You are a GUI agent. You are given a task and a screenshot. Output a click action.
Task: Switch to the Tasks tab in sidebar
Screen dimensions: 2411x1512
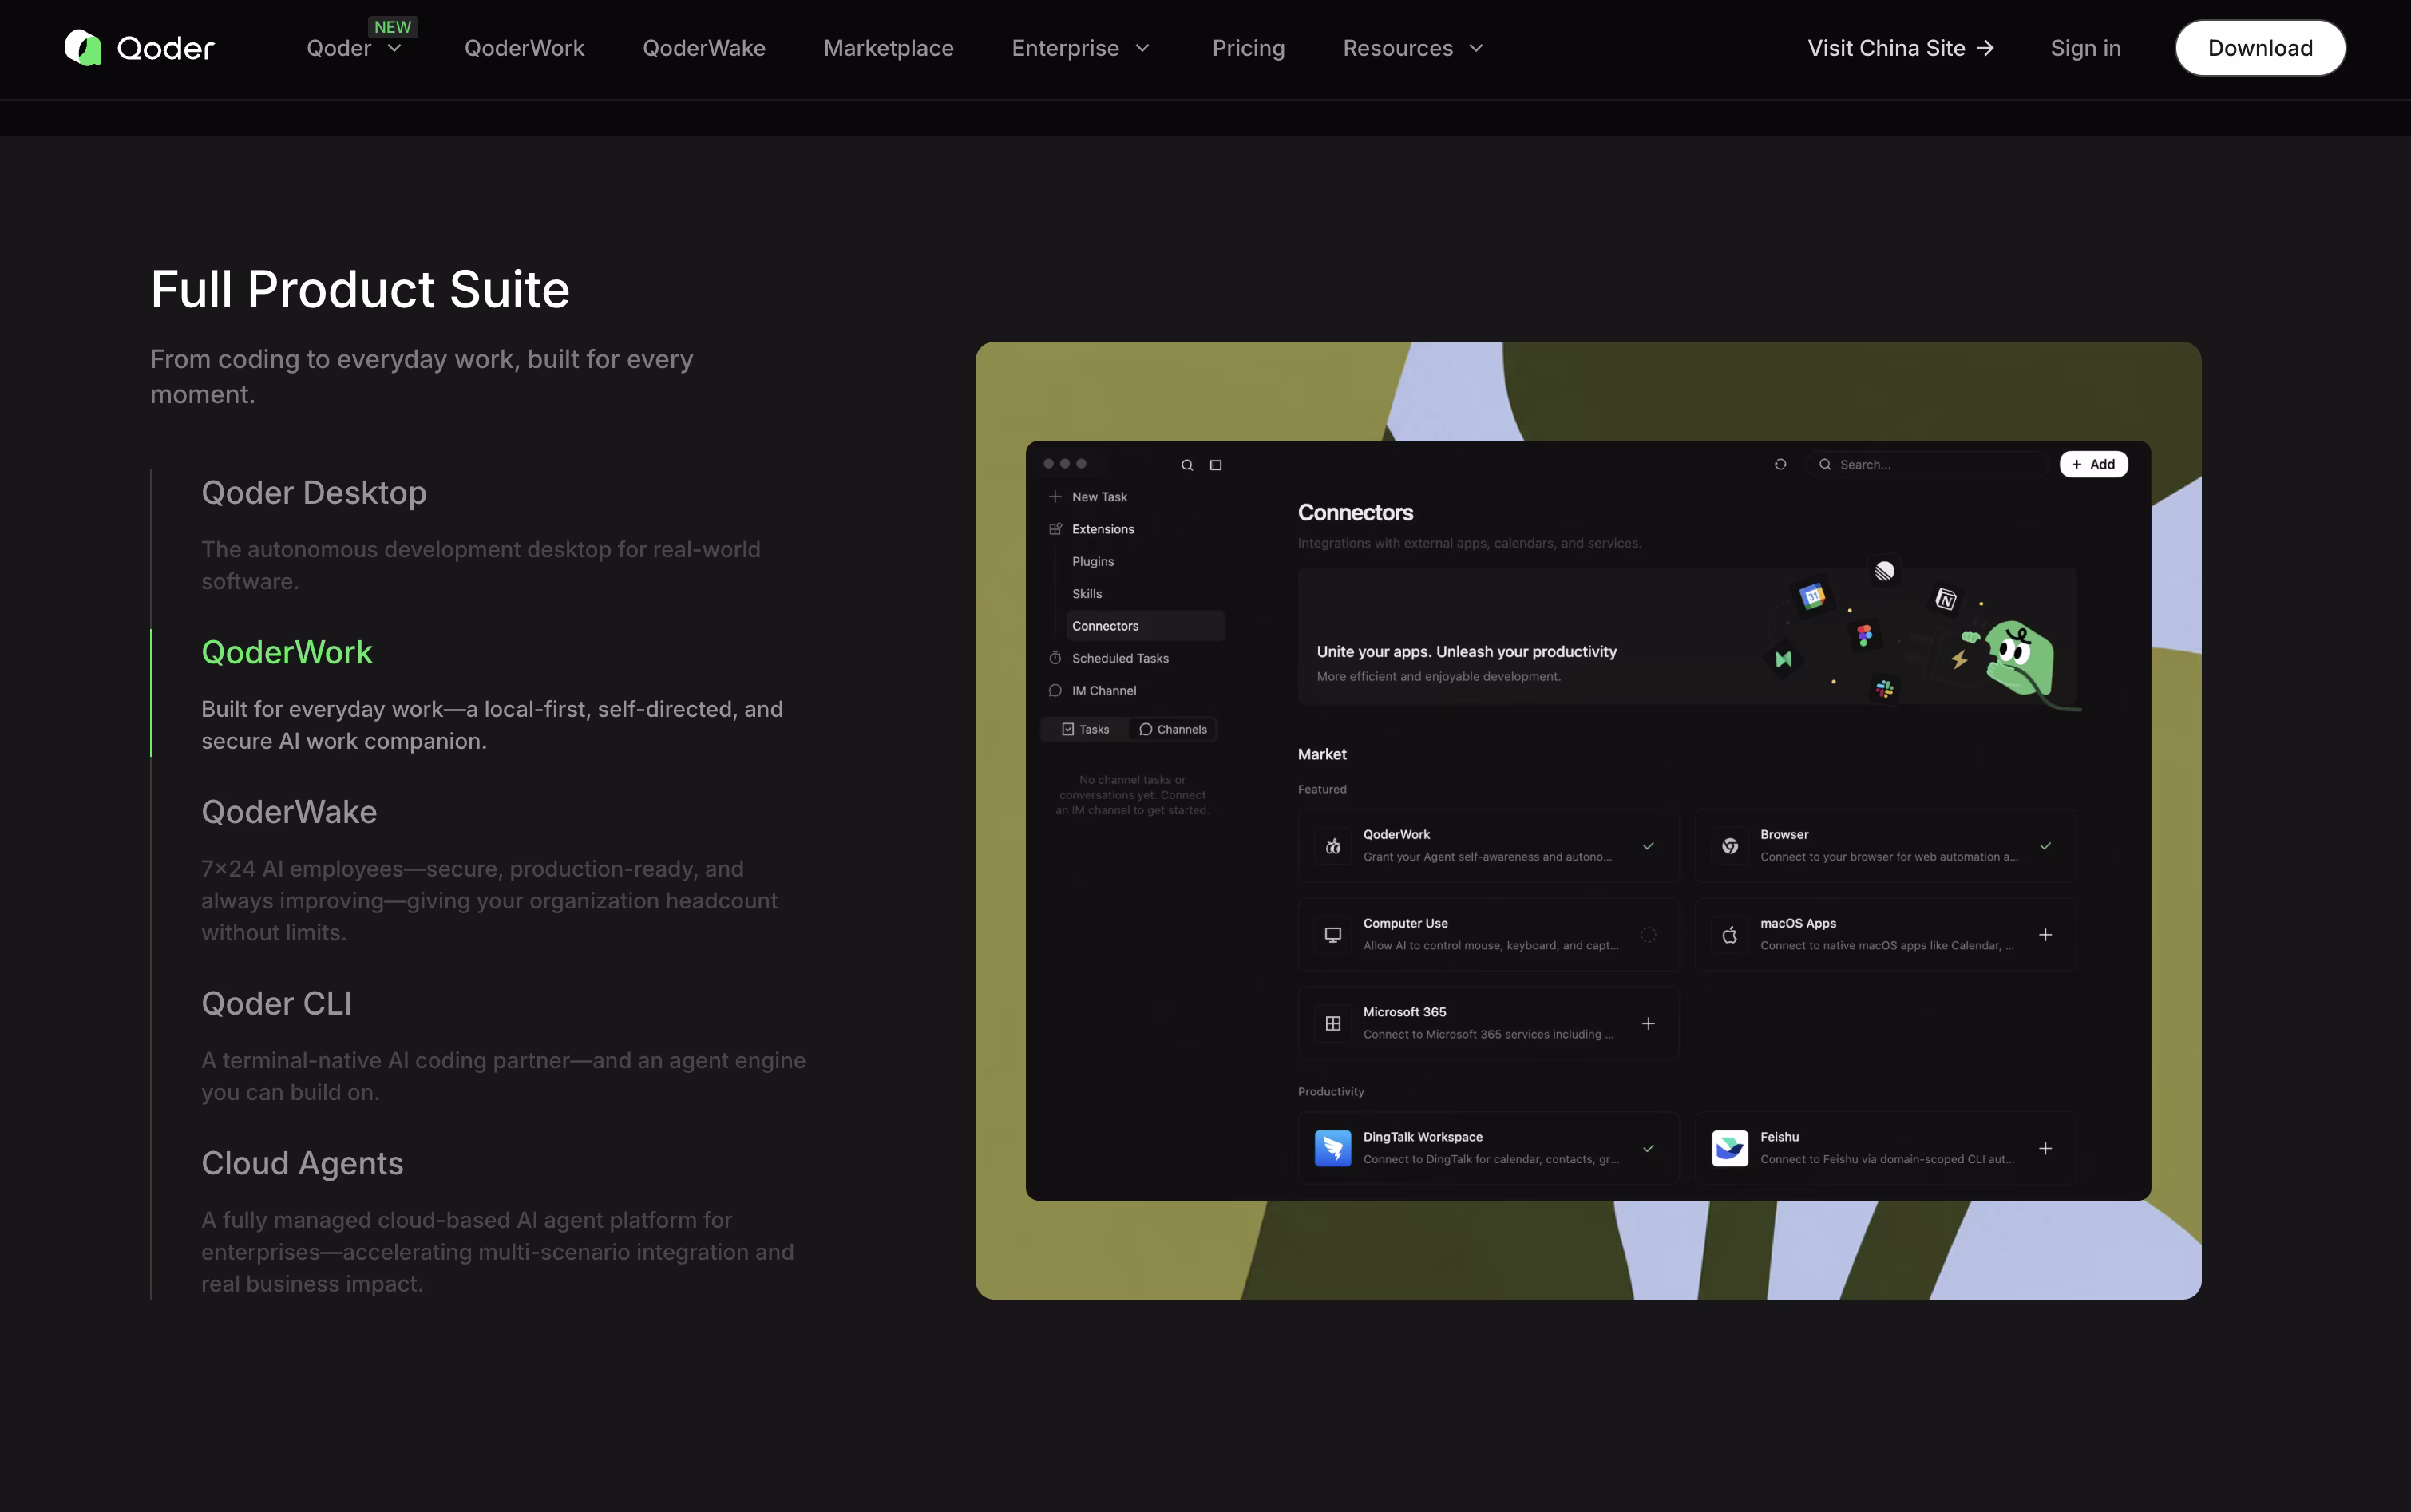pos(1085,729)
